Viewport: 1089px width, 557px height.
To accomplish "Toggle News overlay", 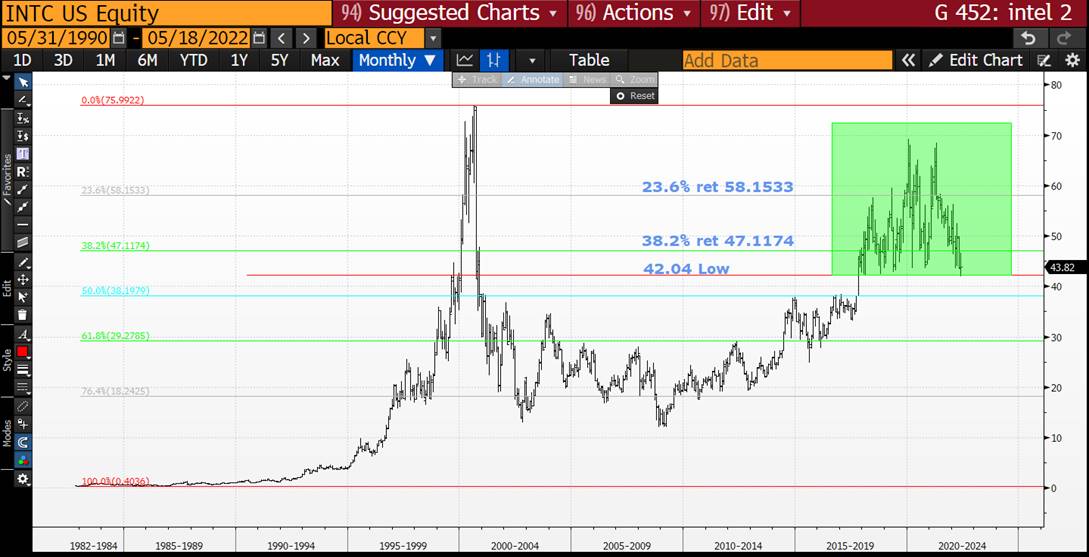I will point(587,79).
